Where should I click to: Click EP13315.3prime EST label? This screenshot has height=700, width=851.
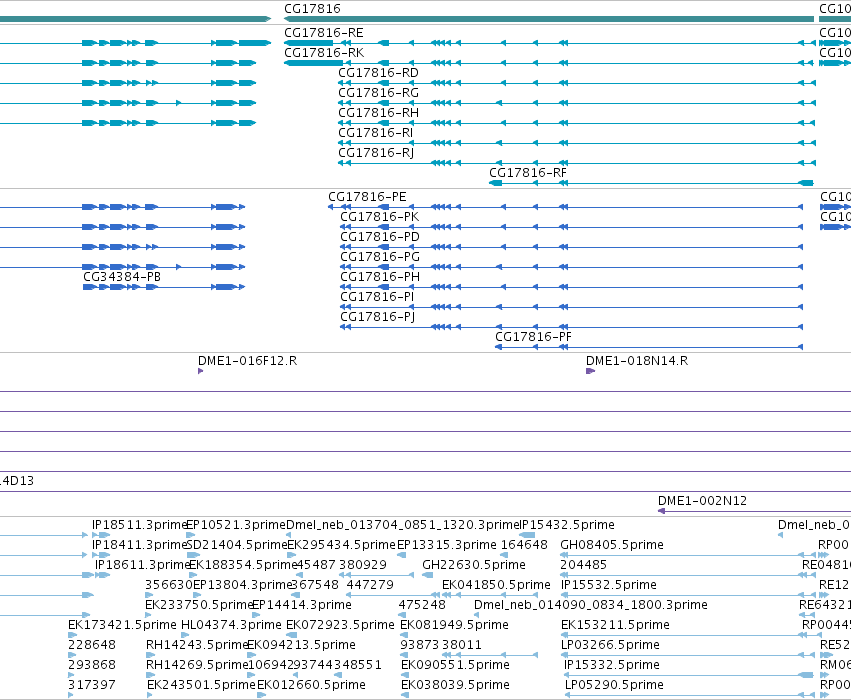pyautogui.click(x=447, y=545)
